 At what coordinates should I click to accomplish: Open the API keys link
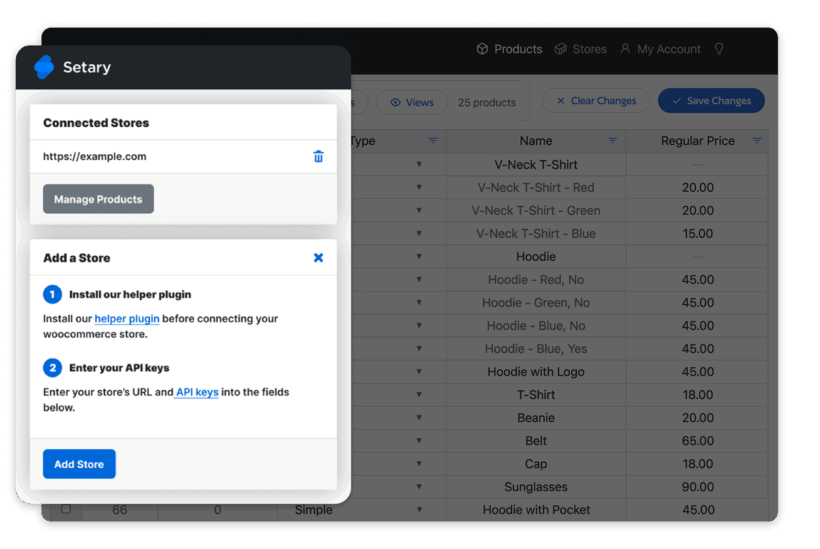(x=197, y=392)
